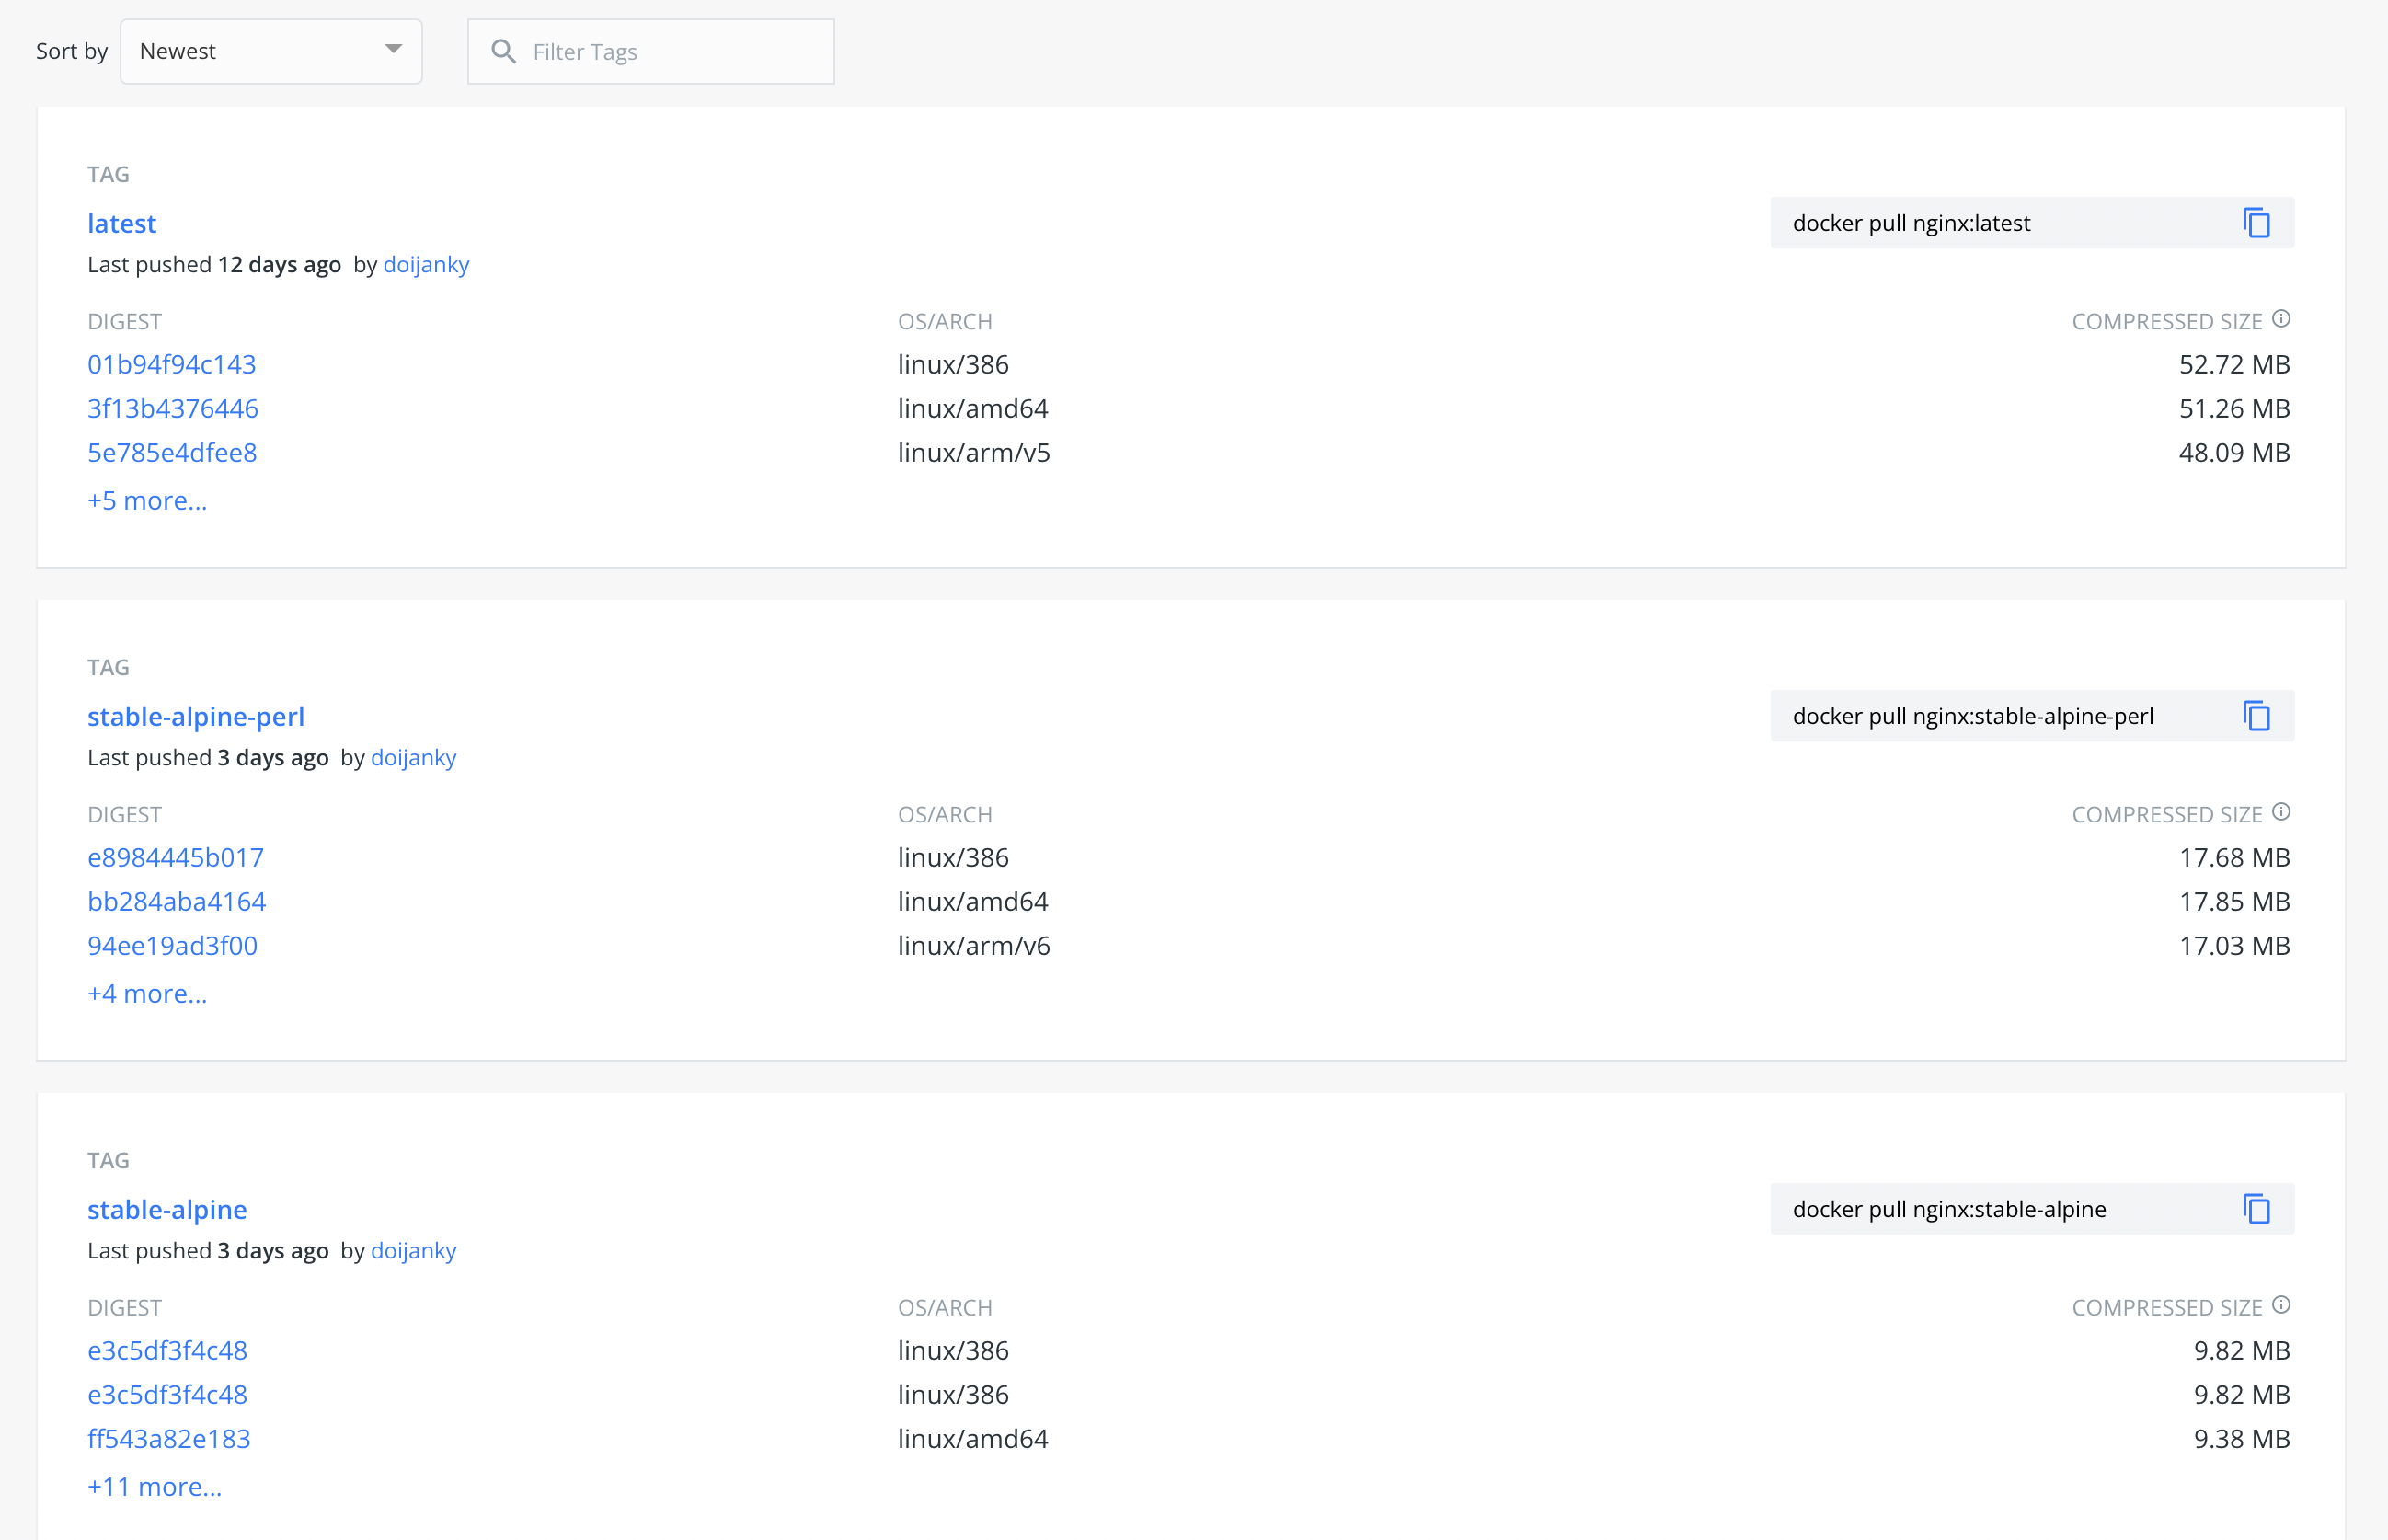The width and height of the screenshot is (2388, 1540).
Task: Open the stable-alpine tag link
Action: click(167, 1209)
